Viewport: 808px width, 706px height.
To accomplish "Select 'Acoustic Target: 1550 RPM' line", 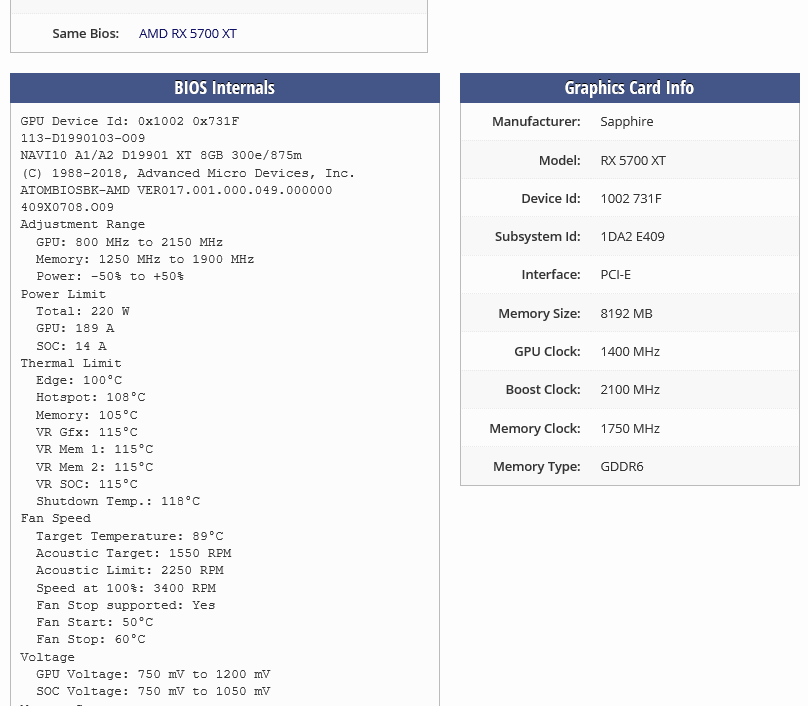I will 133,553.
